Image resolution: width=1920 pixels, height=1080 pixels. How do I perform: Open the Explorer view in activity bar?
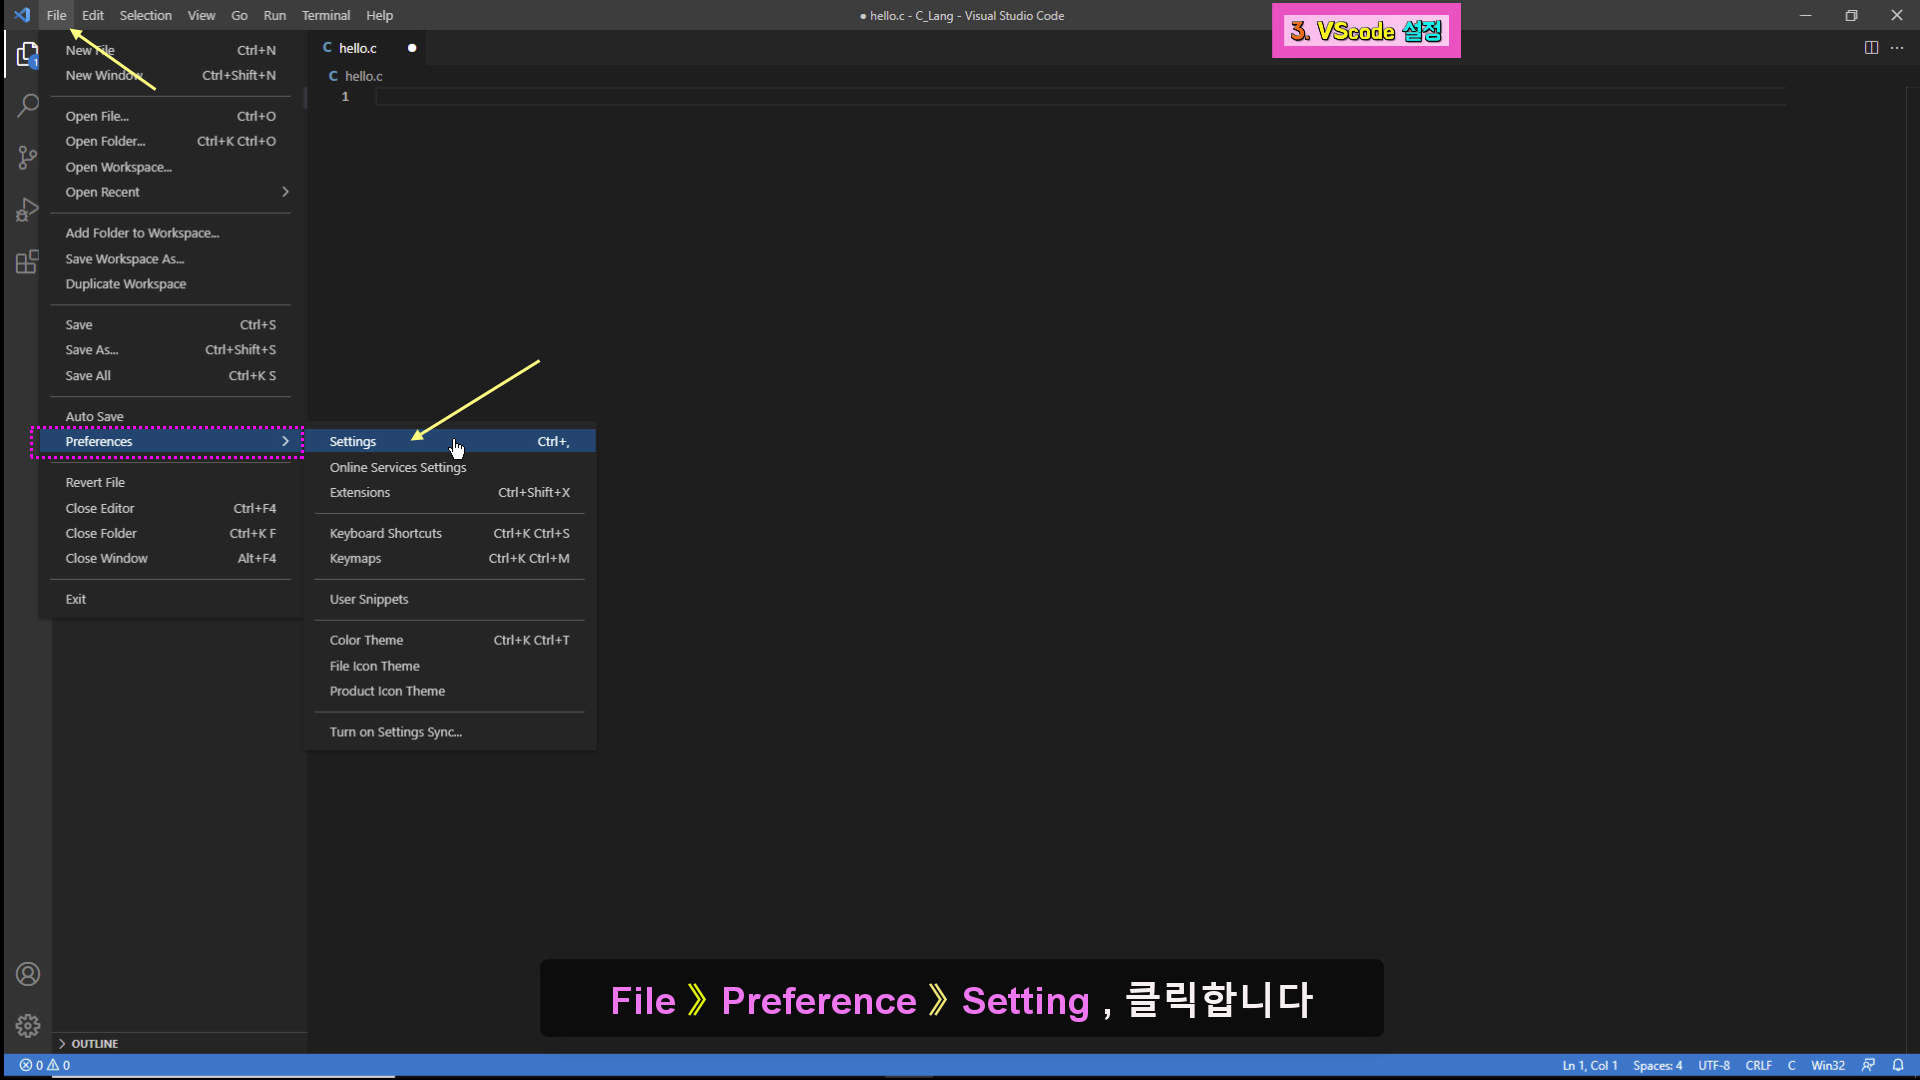click(27, 54)
